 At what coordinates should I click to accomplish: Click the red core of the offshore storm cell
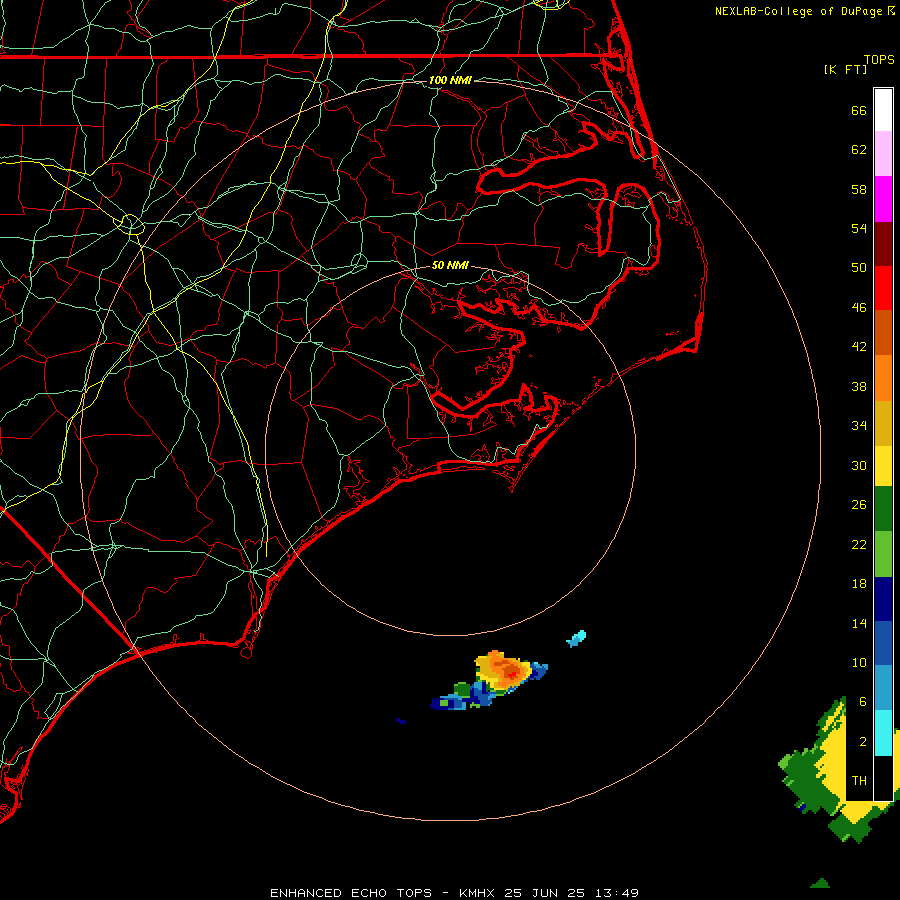pos(513,674)
